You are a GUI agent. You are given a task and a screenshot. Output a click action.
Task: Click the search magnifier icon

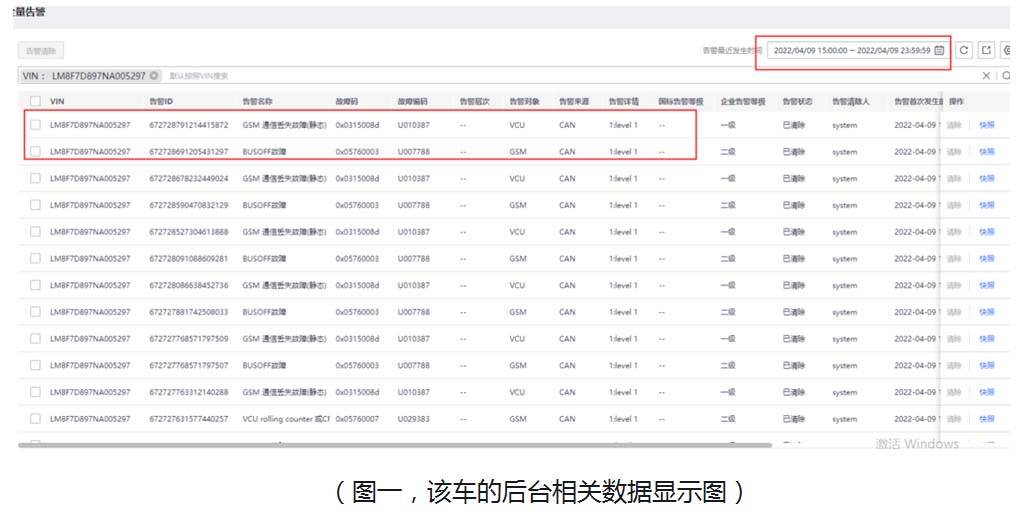[1006, 76]
